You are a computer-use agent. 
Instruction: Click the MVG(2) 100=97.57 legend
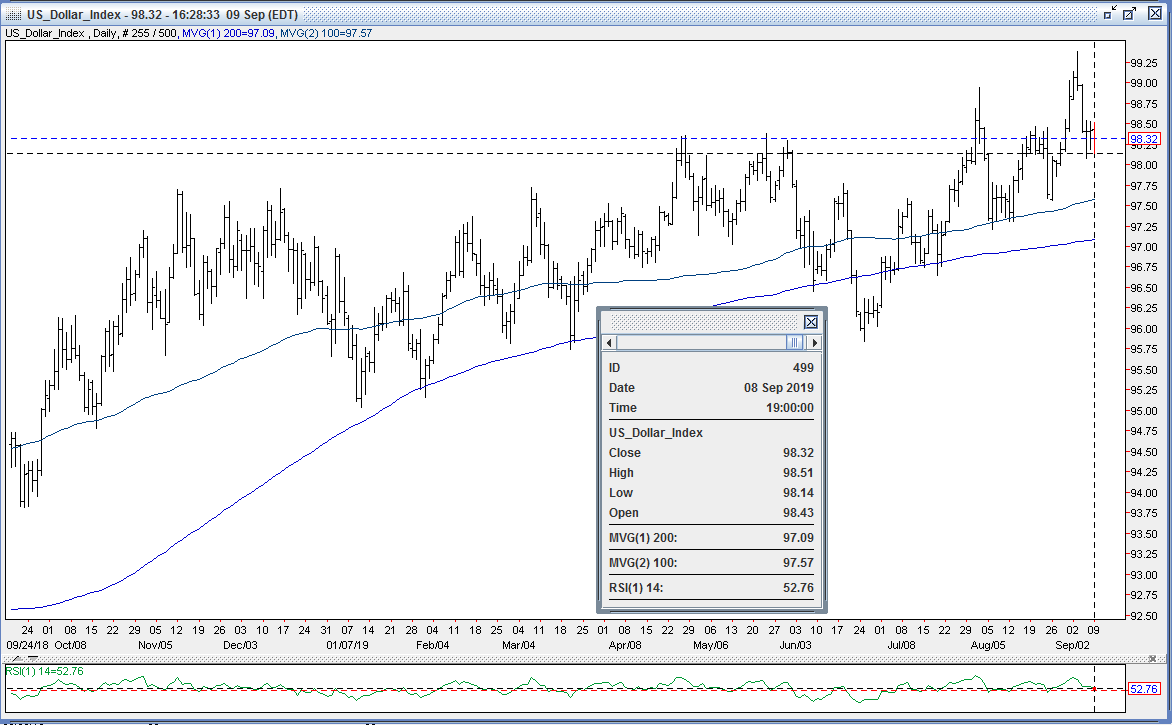pyautogui.click(x=326, y=33)
